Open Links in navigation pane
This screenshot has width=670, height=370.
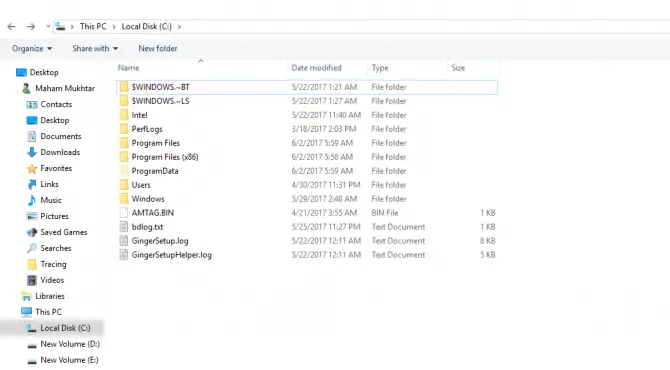[x=42, y=184]
